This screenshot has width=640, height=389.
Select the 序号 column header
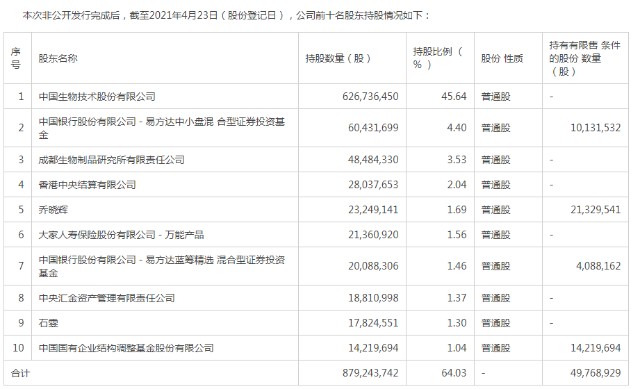pyautogui.click(x=16, y=58)
